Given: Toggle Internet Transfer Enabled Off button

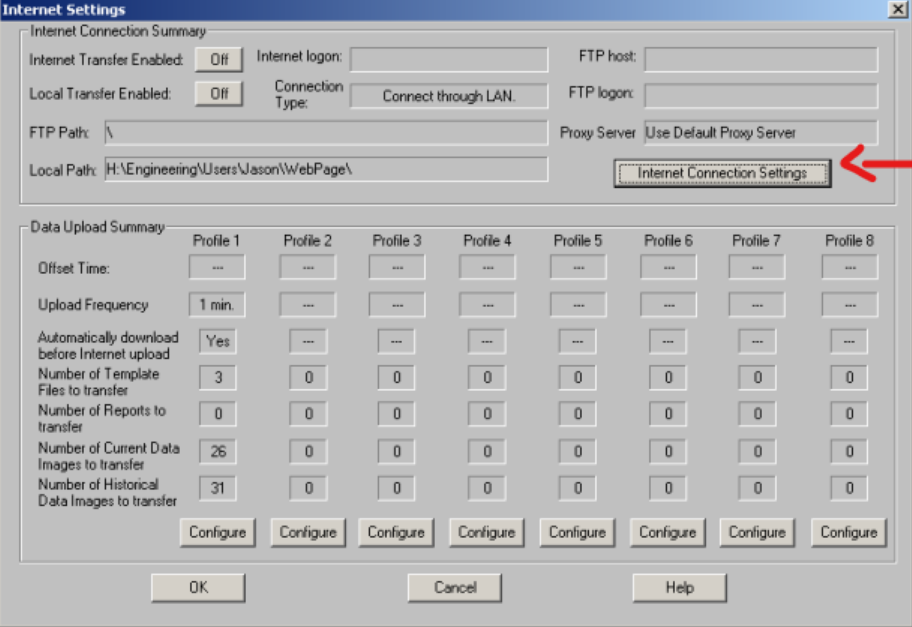Looking at the screenshot, I should pos(219,59).
